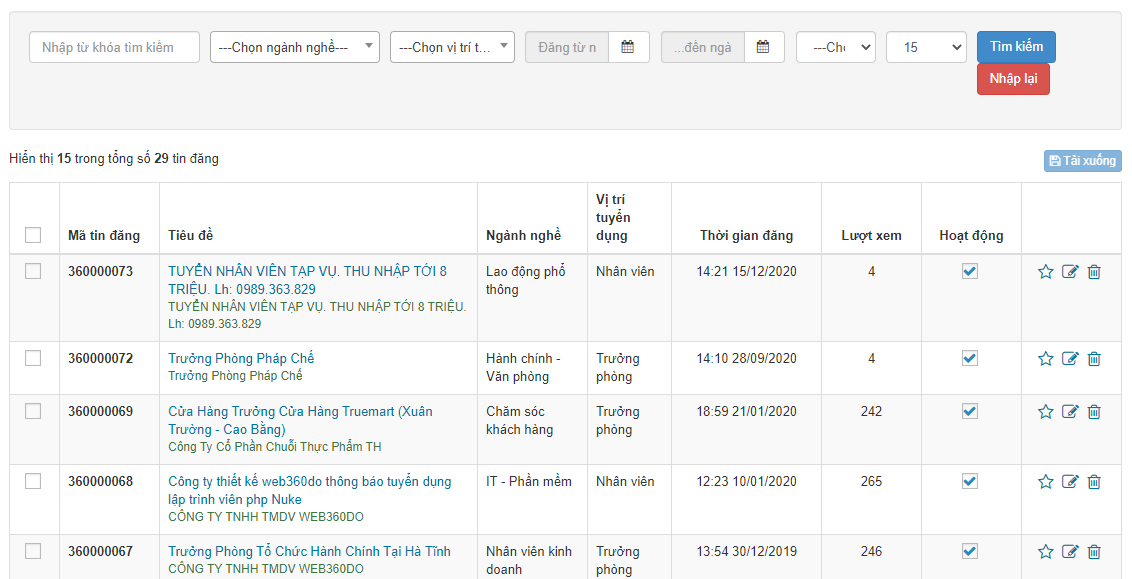Open the page size dropdown showing 15
1132x579 pixels.
pos(926,47)
